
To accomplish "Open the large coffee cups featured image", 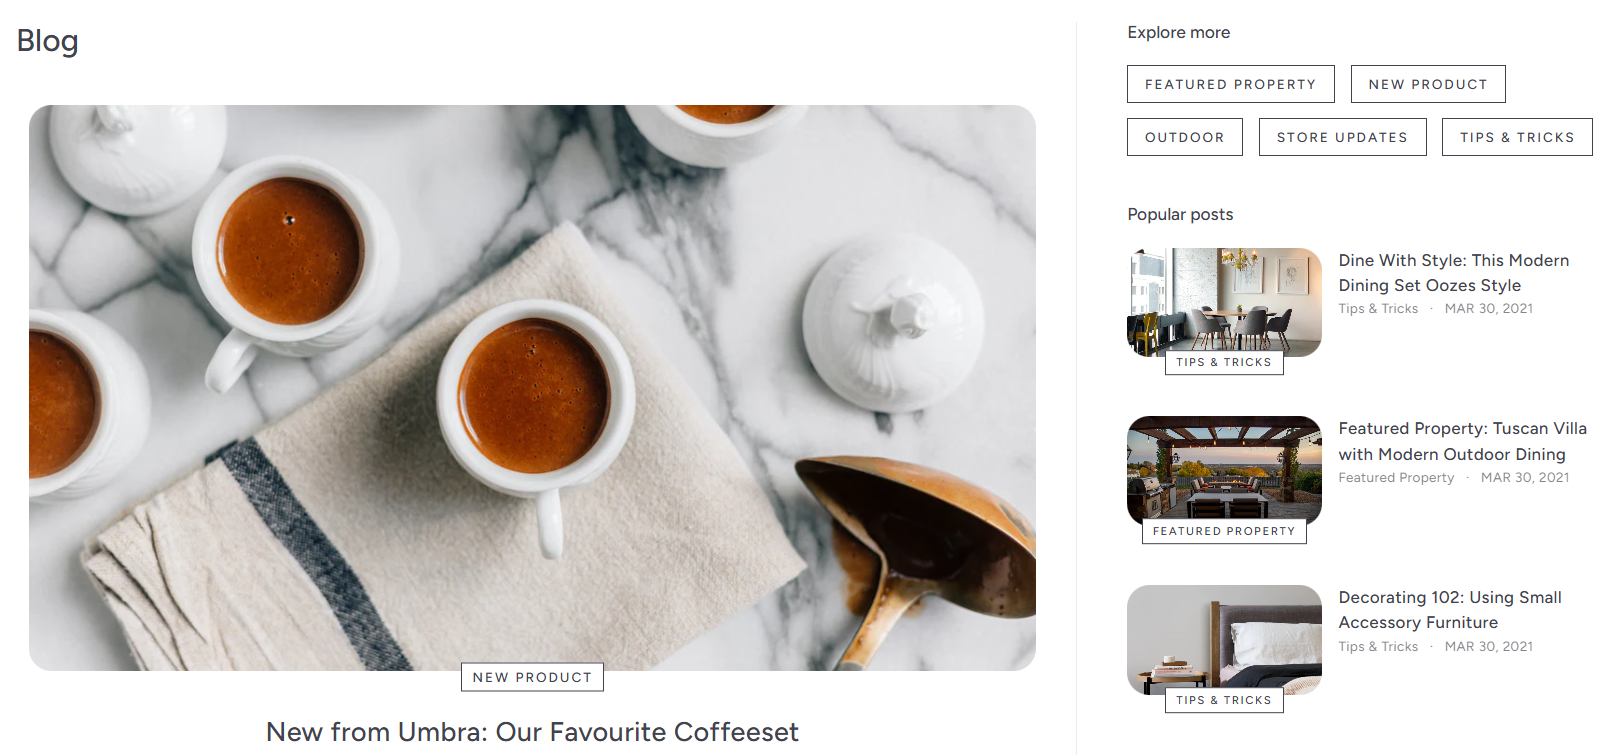I will click(532, 387).
